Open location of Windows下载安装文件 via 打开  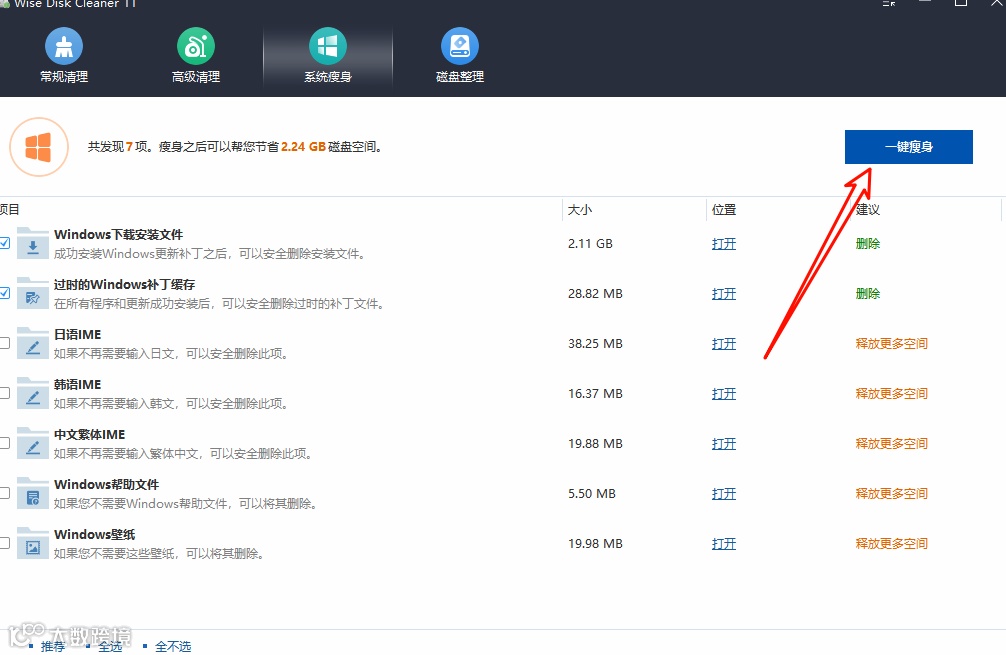pos(724,244)
